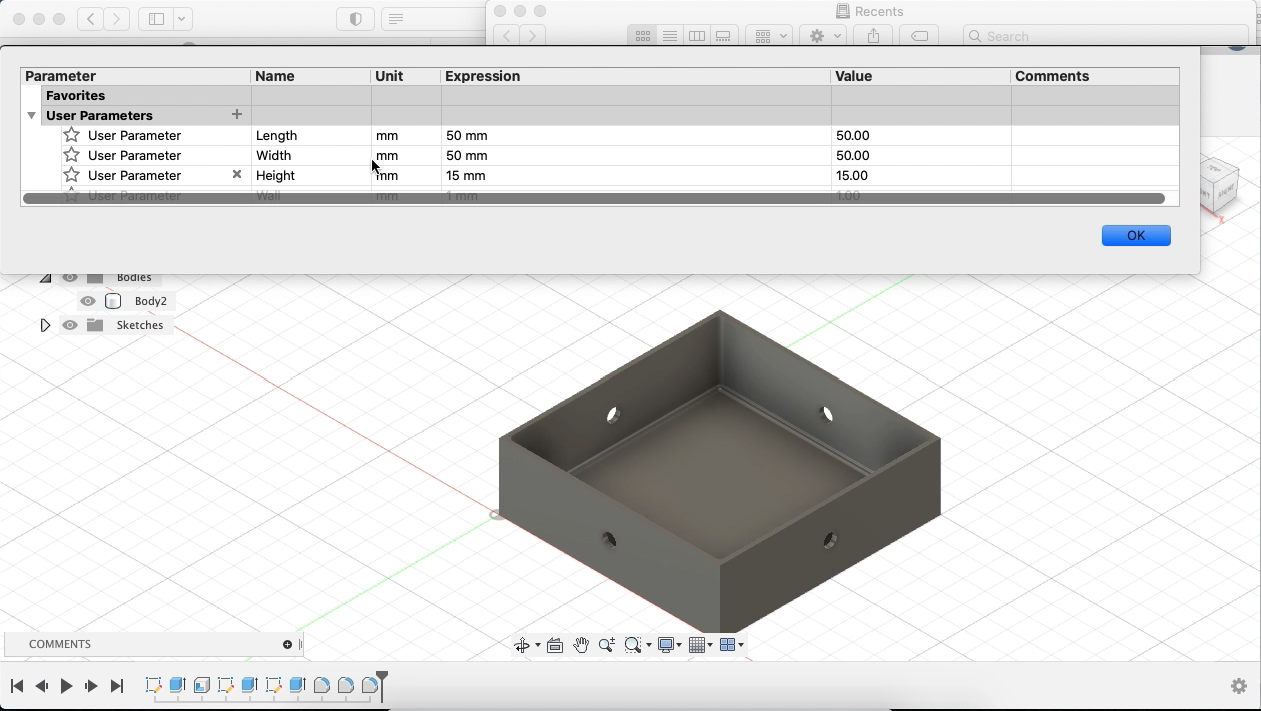Click ViewCube in viewport corner
Screen dimensions: 1261x711
pos(1220,184)
